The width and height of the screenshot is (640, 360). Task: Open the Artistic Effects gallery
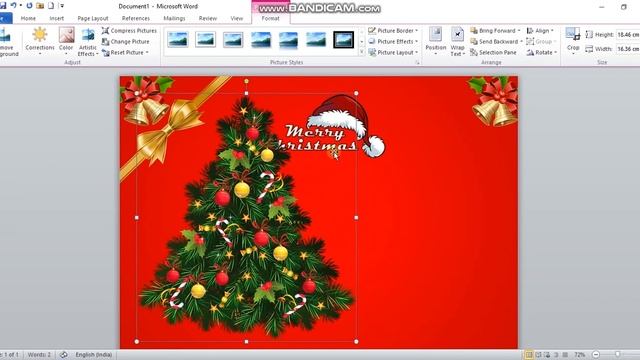point(88,41)
